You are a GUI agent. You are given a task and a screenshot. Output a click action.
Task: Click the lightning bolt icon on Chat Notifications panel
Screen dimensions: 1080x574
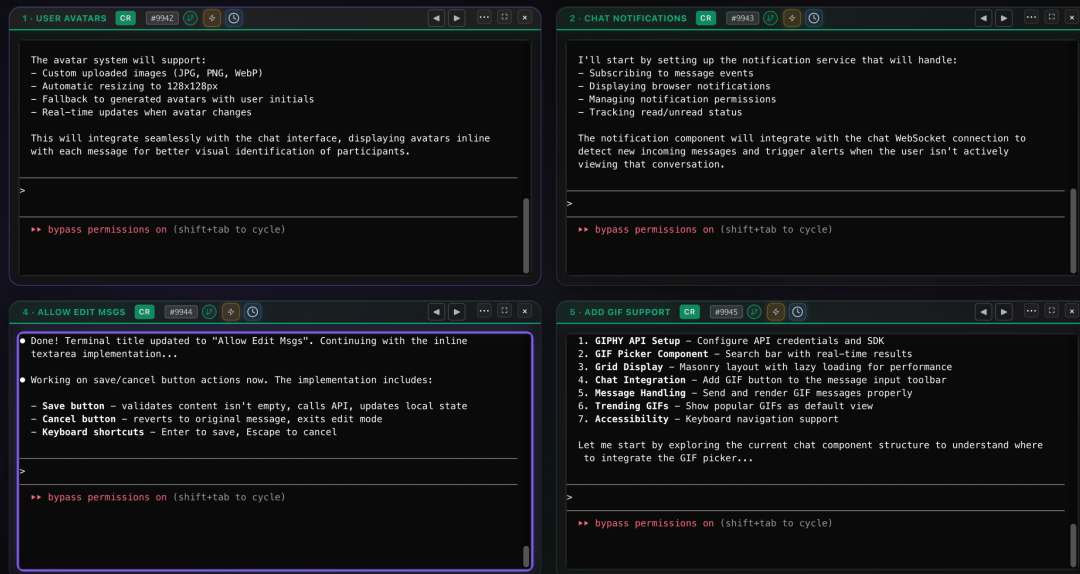(792, 19)
